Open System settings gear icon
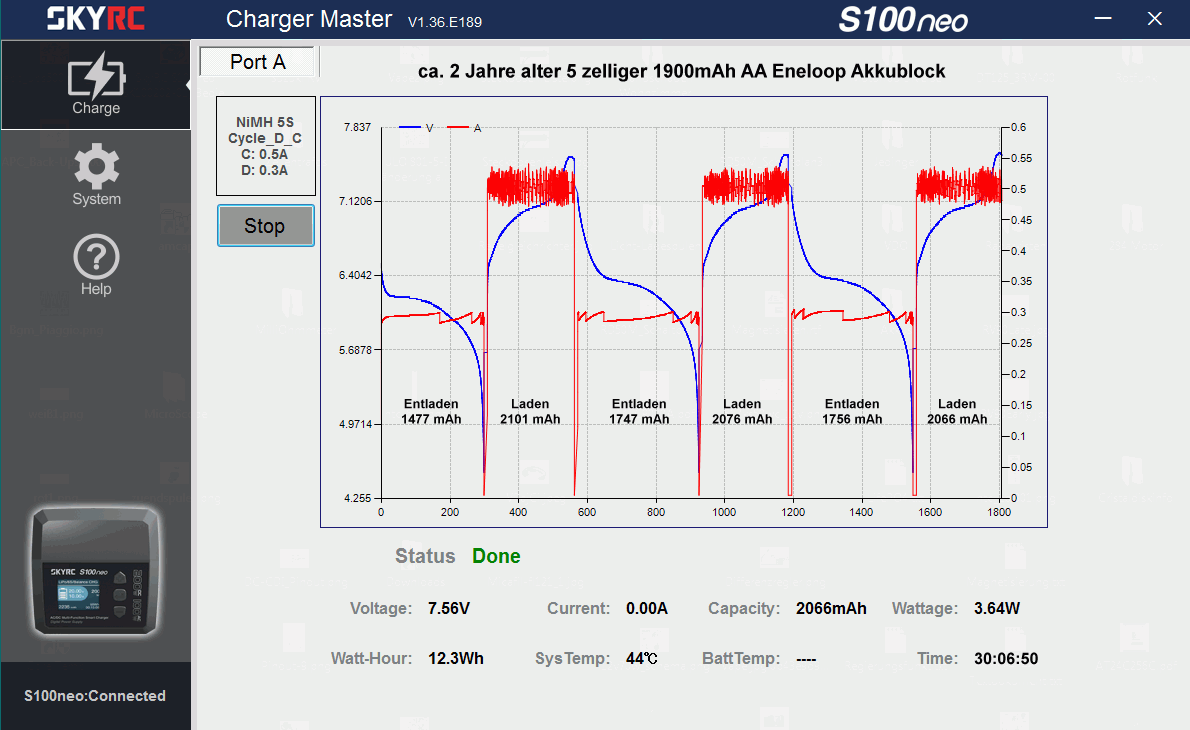 click(x=96, y=172)
